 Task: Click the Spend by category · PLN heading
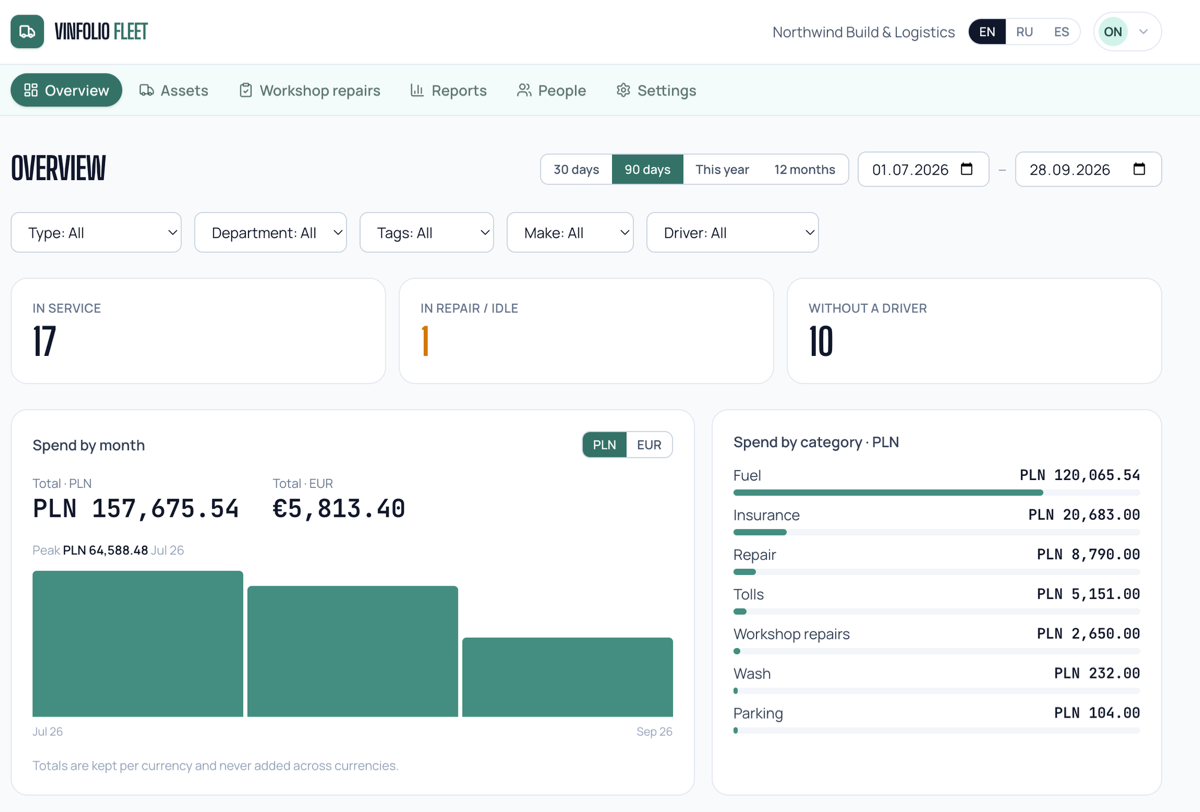point(816,442)
